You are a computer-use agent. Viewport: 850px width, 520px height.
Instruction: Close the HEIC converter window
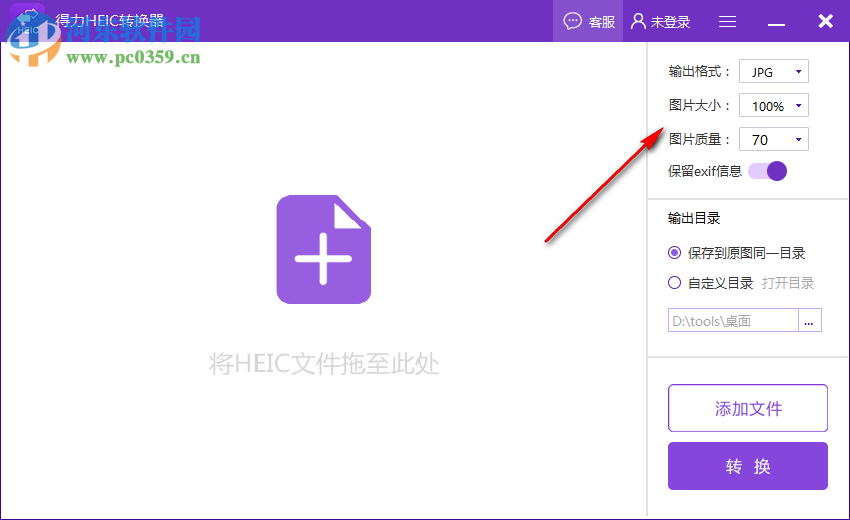pyautogui.click(x=826, y=21)
